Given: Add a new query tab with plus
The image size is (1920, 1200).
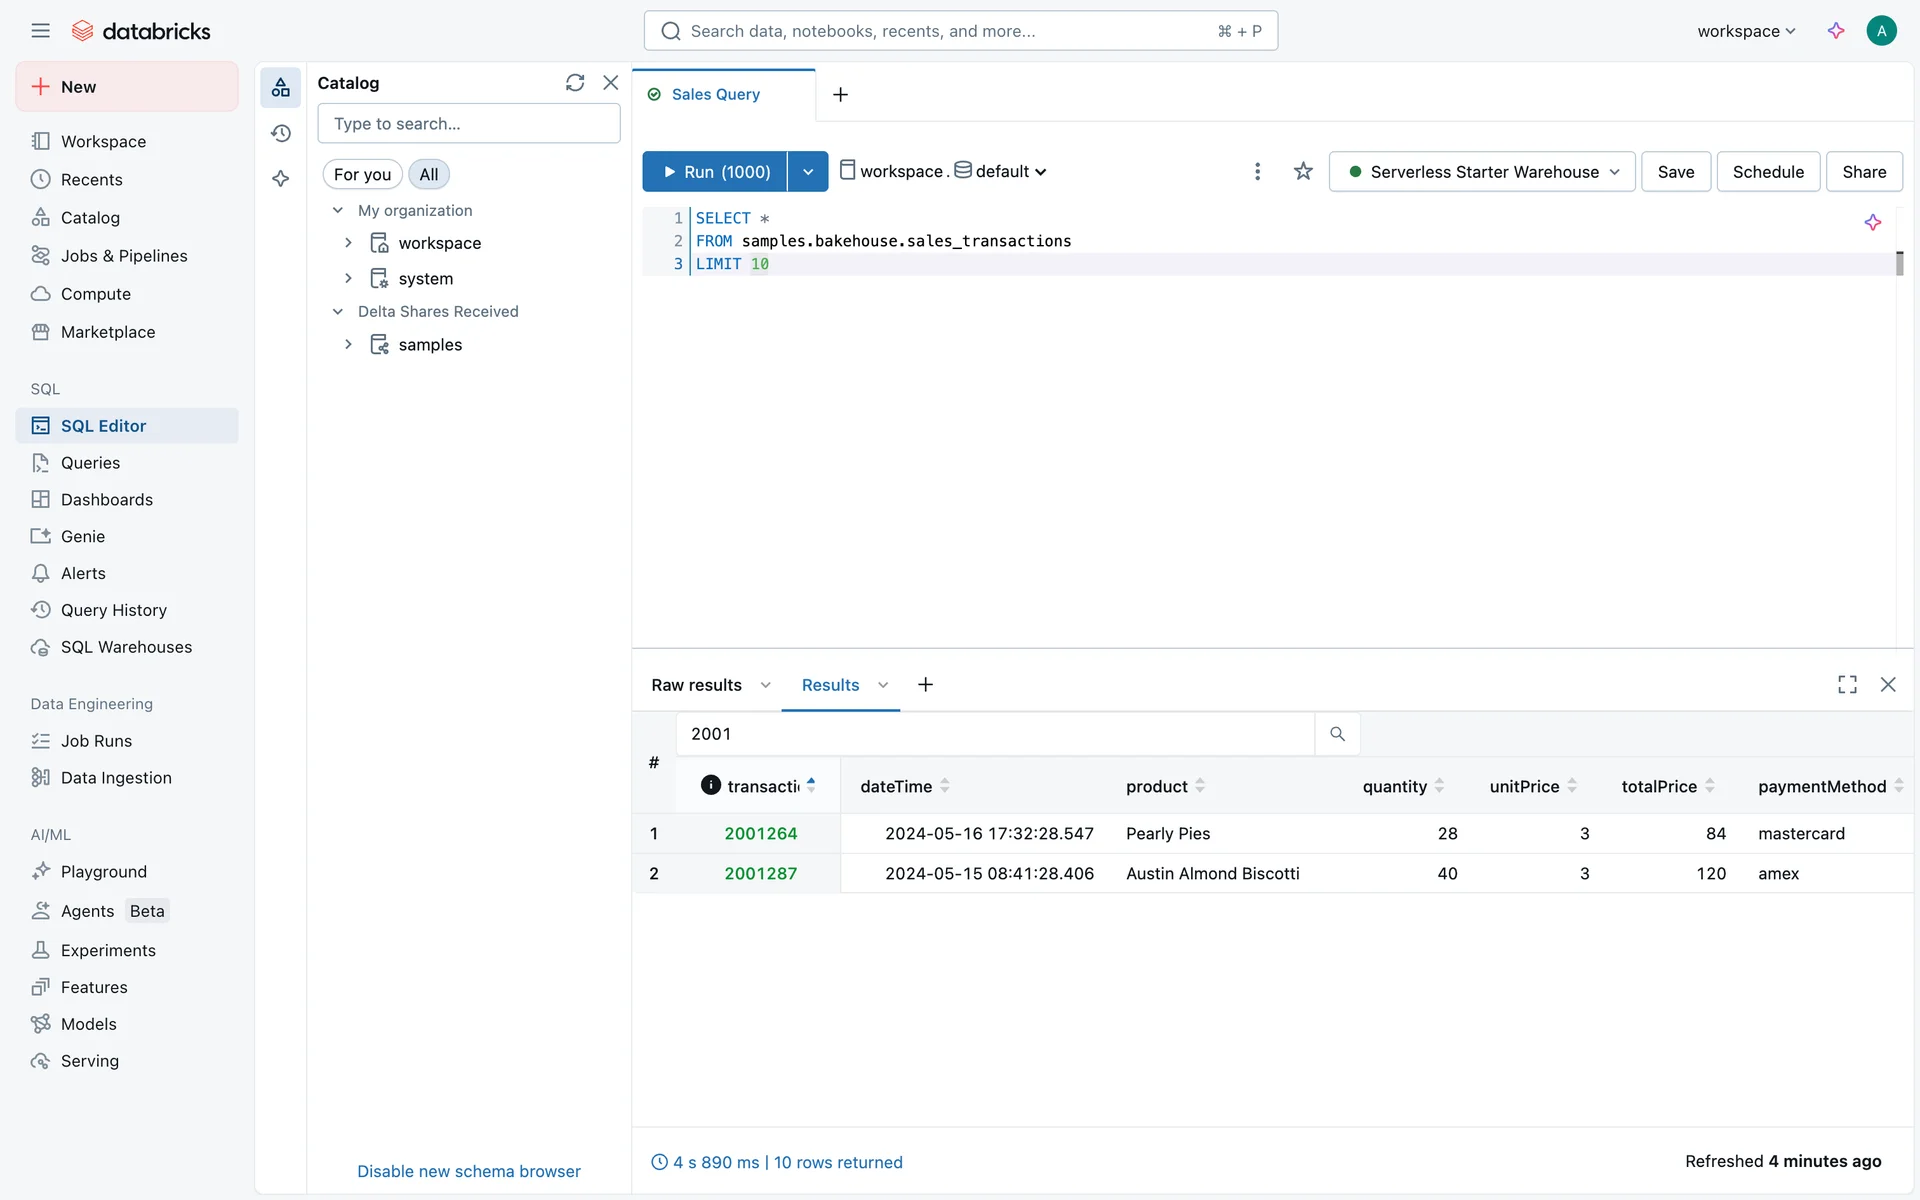Looking at the screenshot, I should click(841, 94).
